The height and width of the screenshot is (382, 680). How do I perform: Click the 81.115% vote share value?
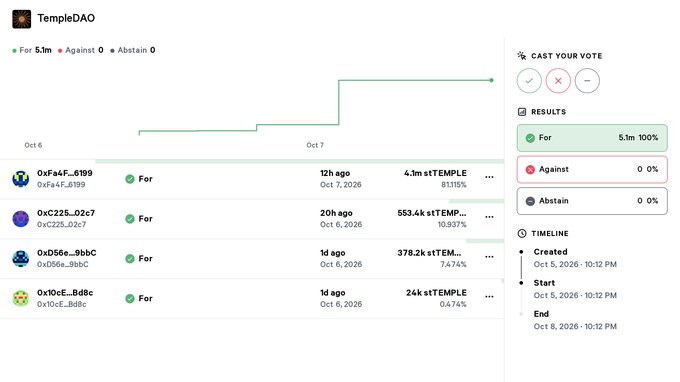(x=454, y=185)
